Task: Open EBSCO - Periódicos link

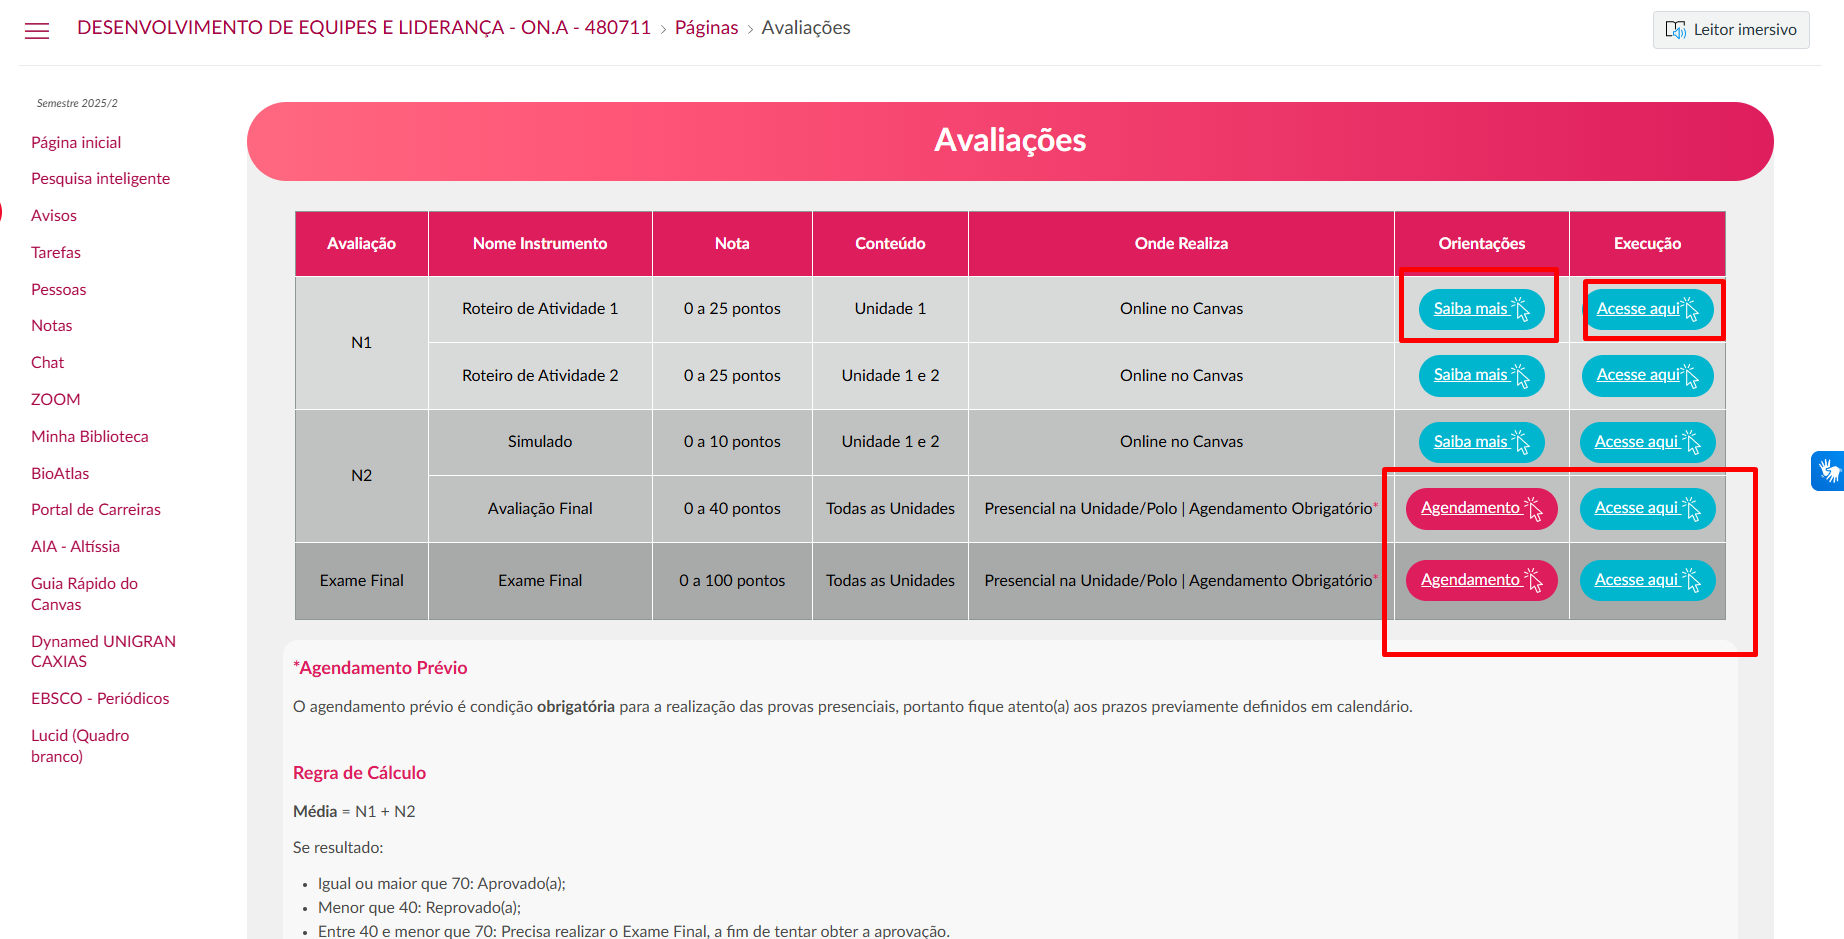Action: click(100, 698)
